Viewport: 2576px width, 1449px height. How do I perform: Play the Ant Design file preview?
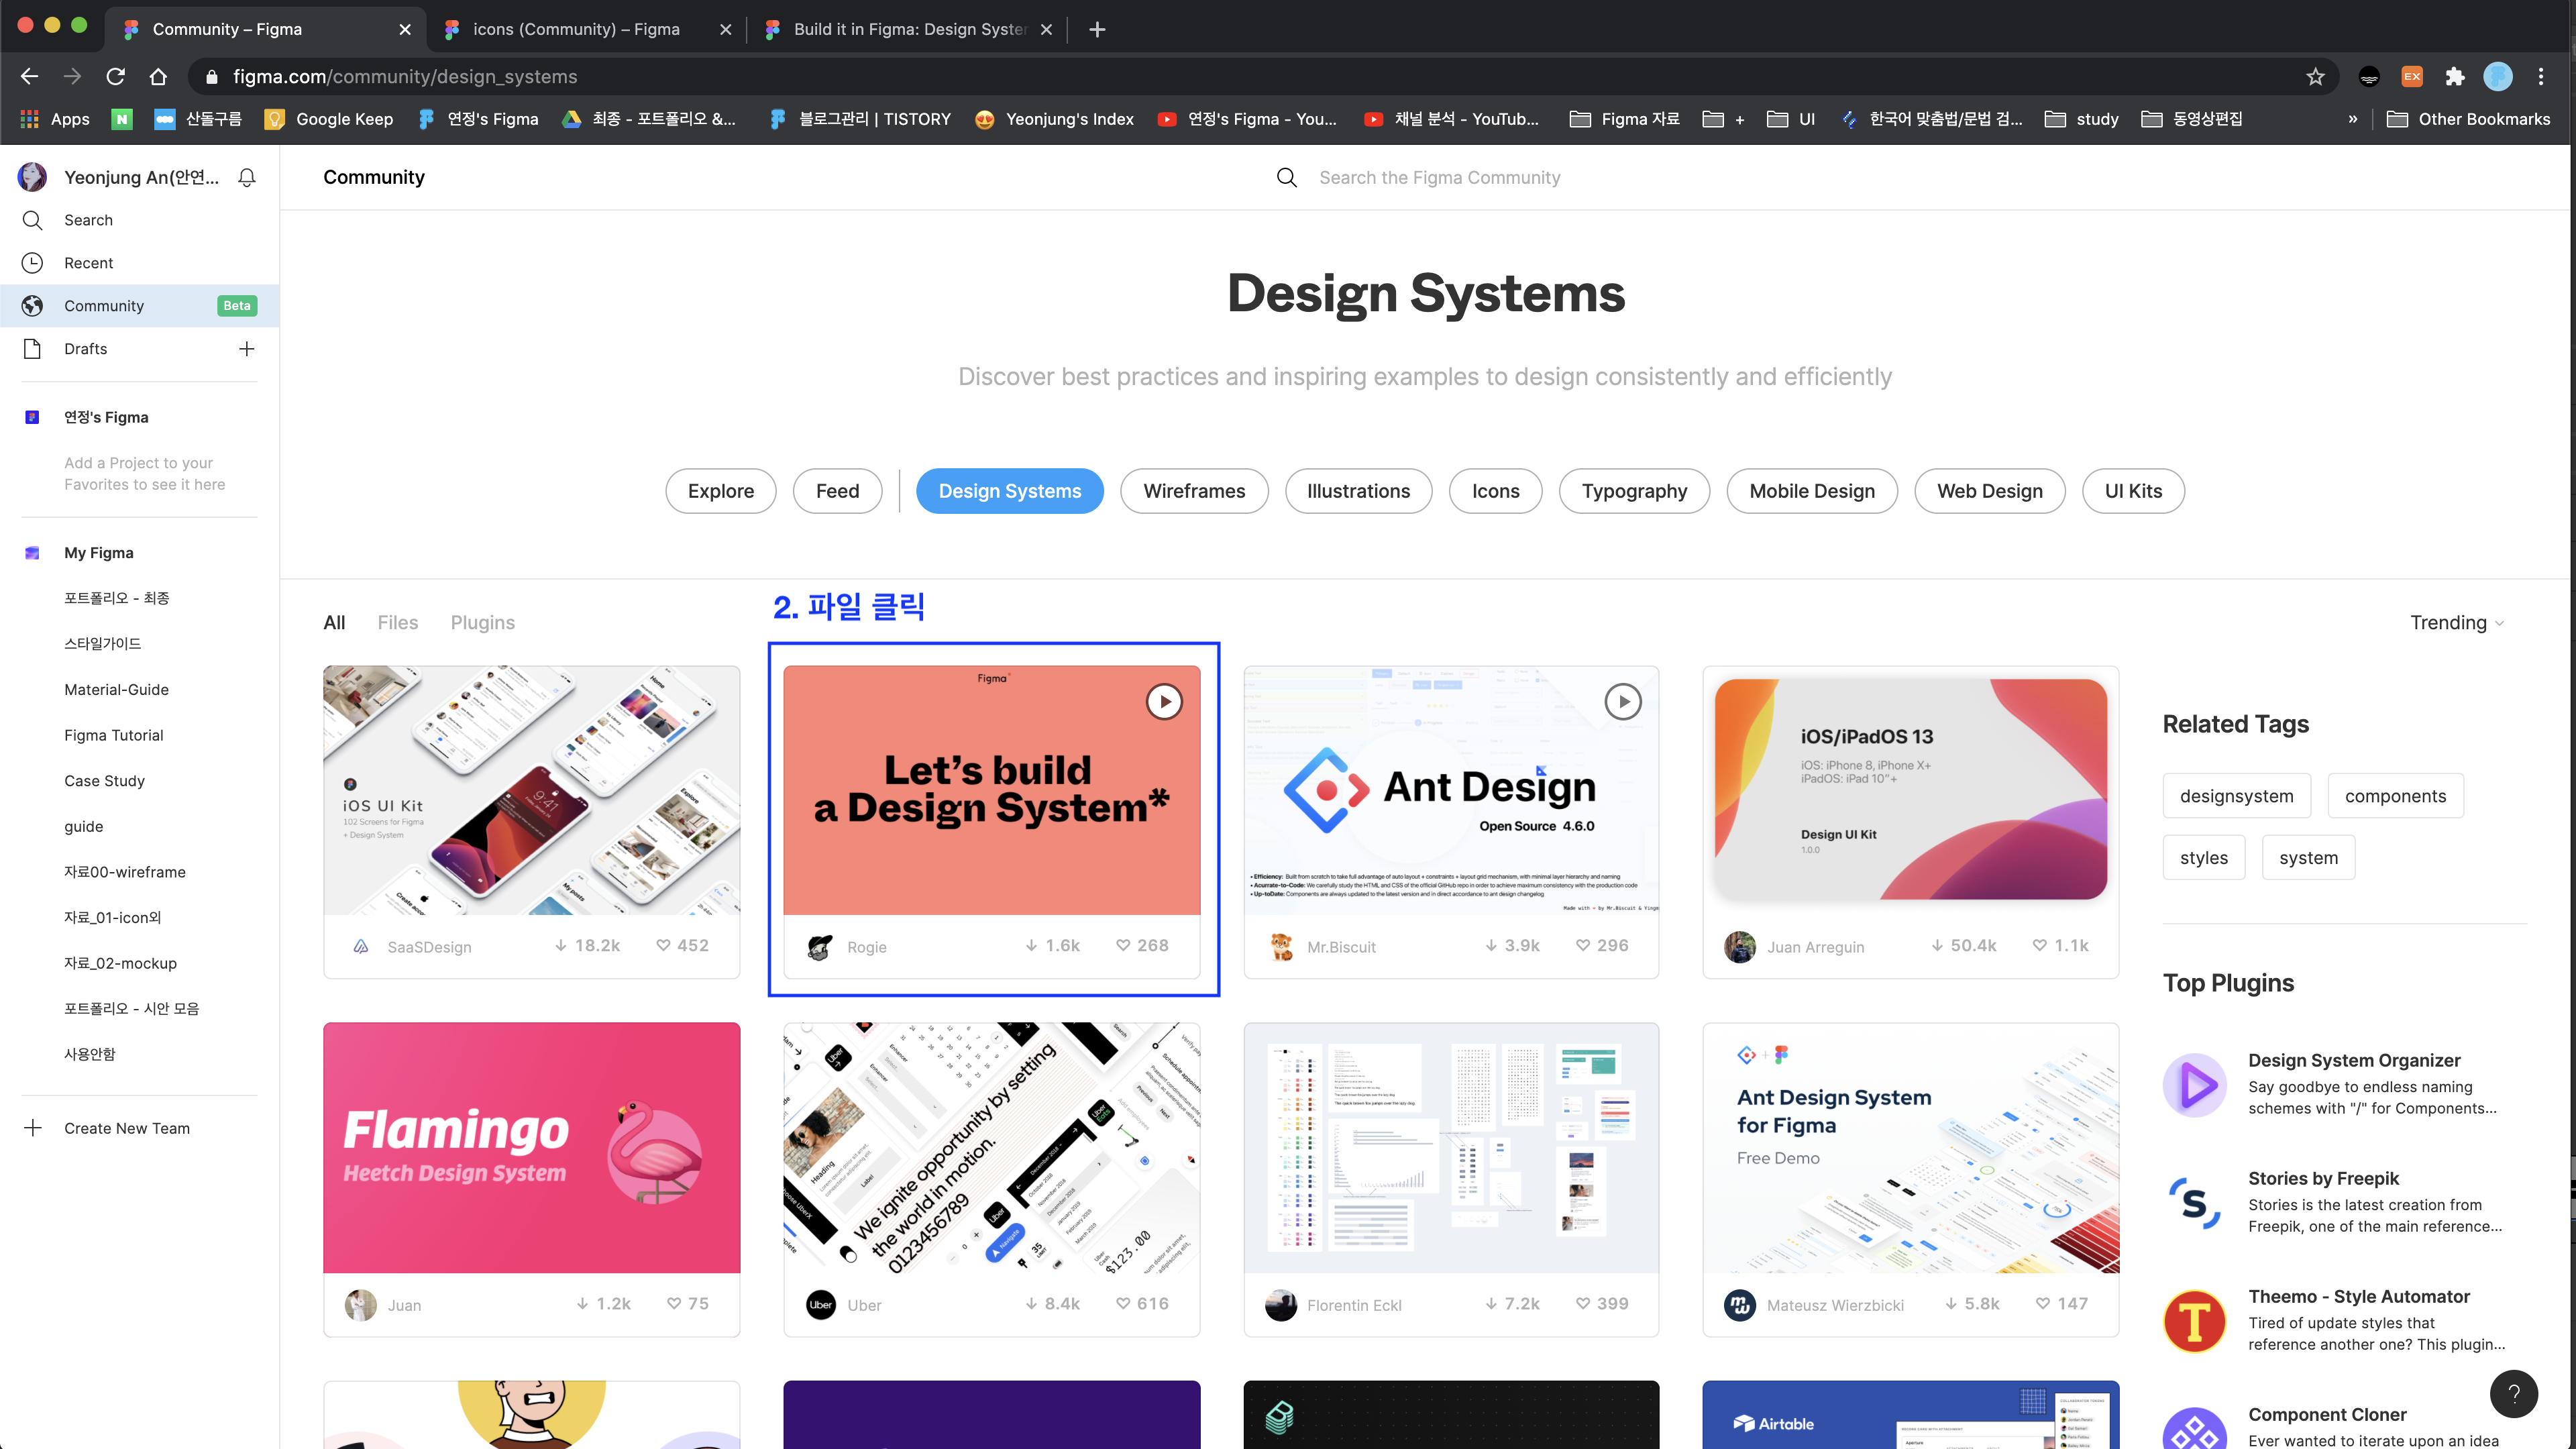point(1622,702)
